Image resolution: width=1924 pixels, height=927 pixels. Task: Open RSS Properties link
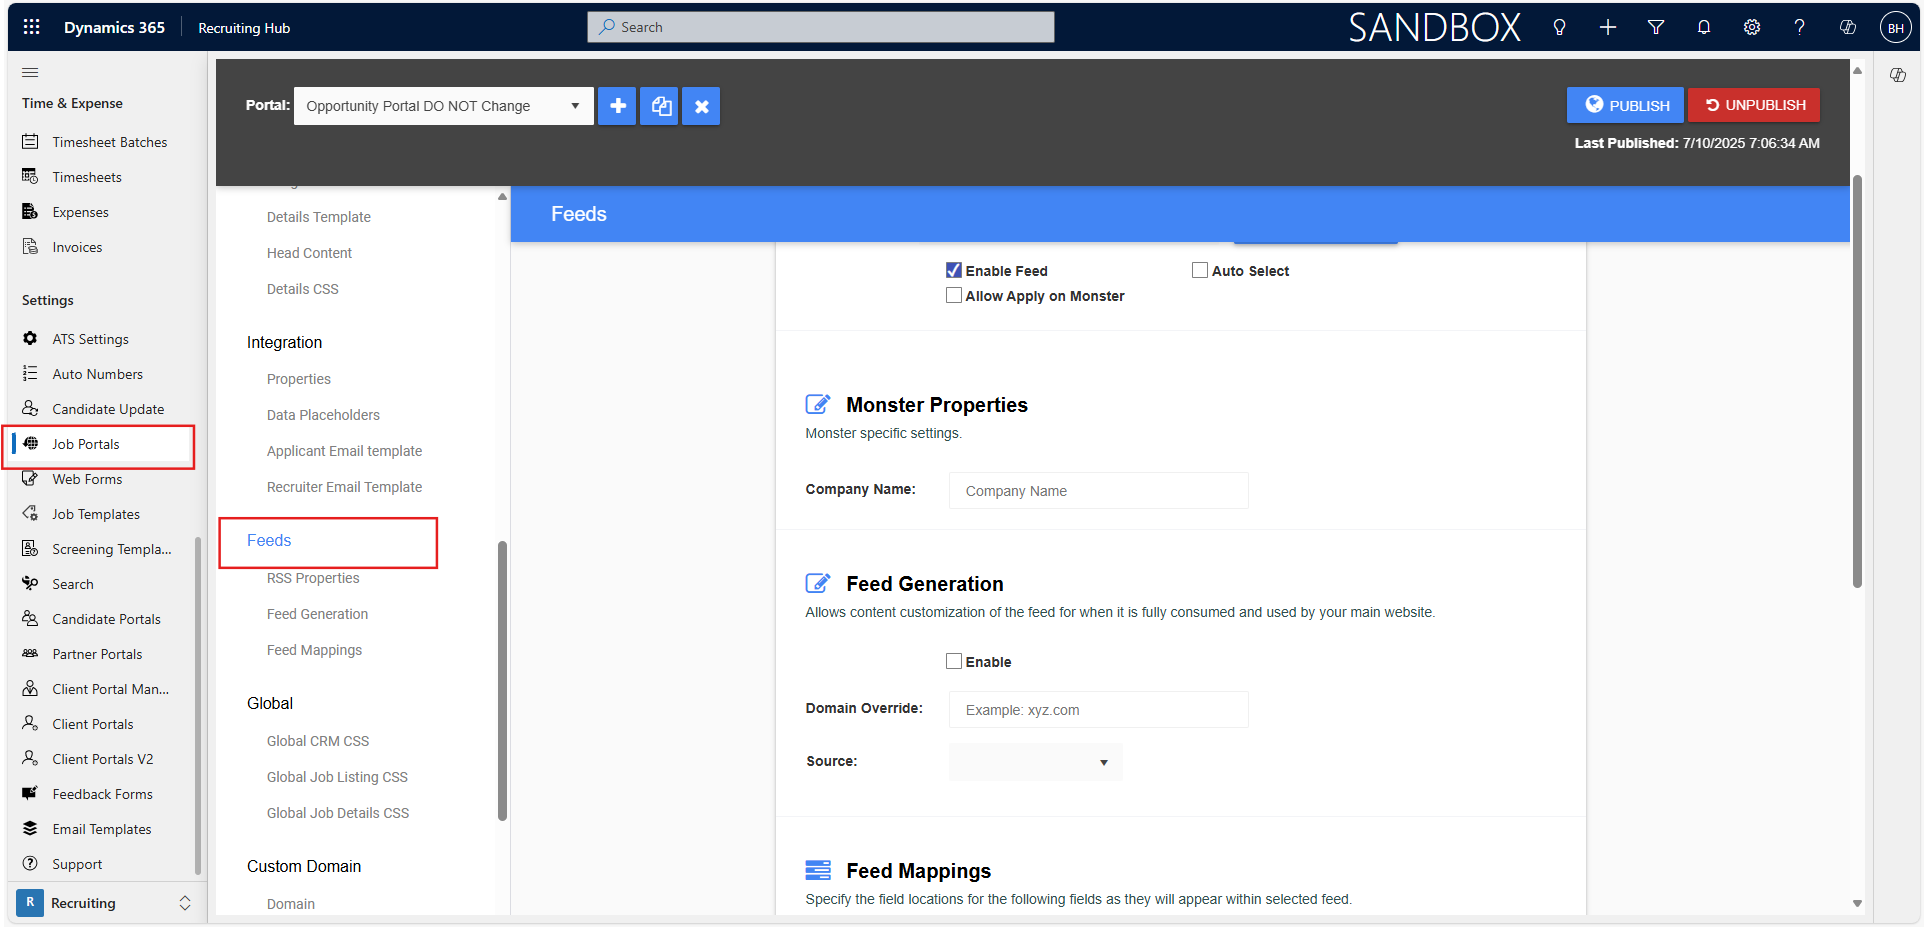(313, 578)
